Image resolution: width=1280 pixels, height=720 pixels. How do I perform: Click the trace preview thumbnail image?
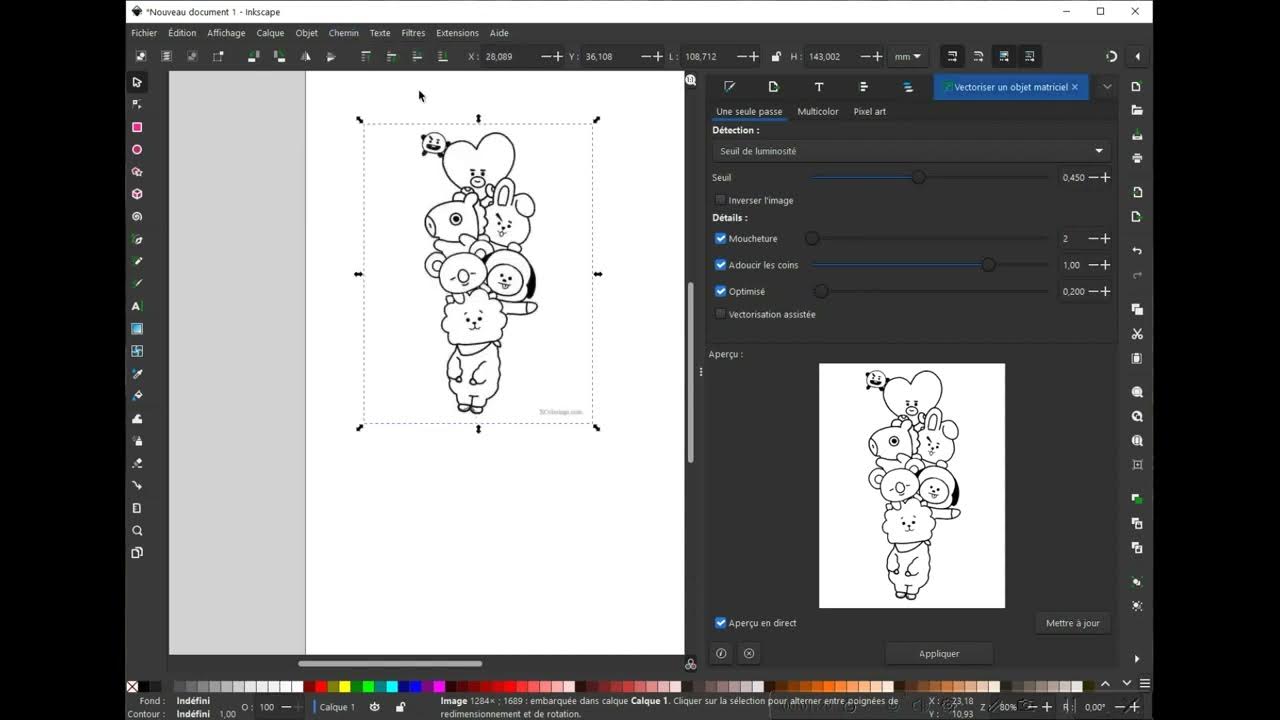pos(912,485)
